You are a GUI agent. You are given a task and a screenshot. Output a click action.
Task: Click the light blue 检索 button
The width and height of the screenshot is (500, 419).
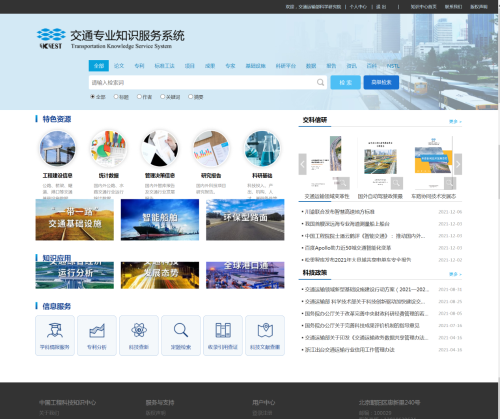coord(346,82)
